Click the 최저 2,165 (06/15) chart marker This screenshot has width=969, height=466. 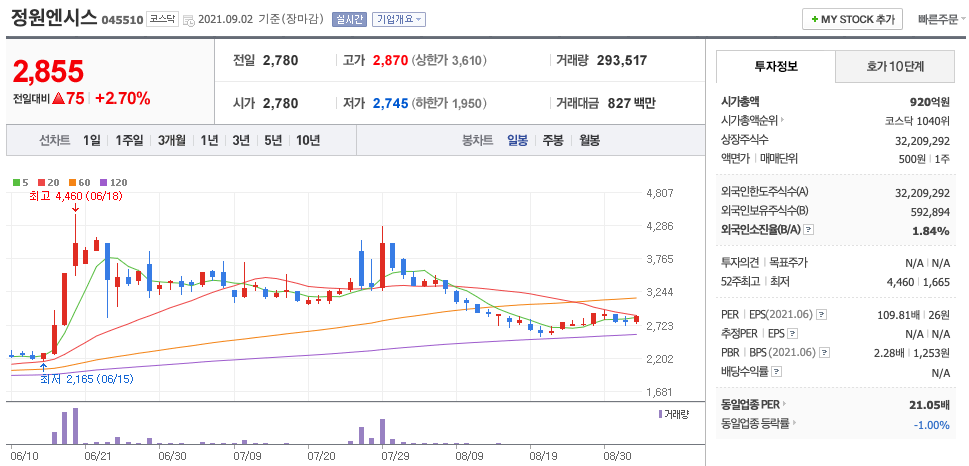[x=87, y=378]
